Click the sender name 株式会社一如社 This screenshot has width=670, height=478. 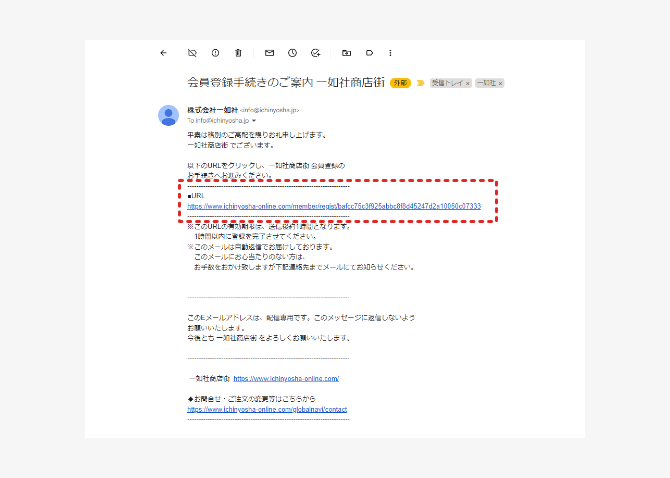click(212, 110)
